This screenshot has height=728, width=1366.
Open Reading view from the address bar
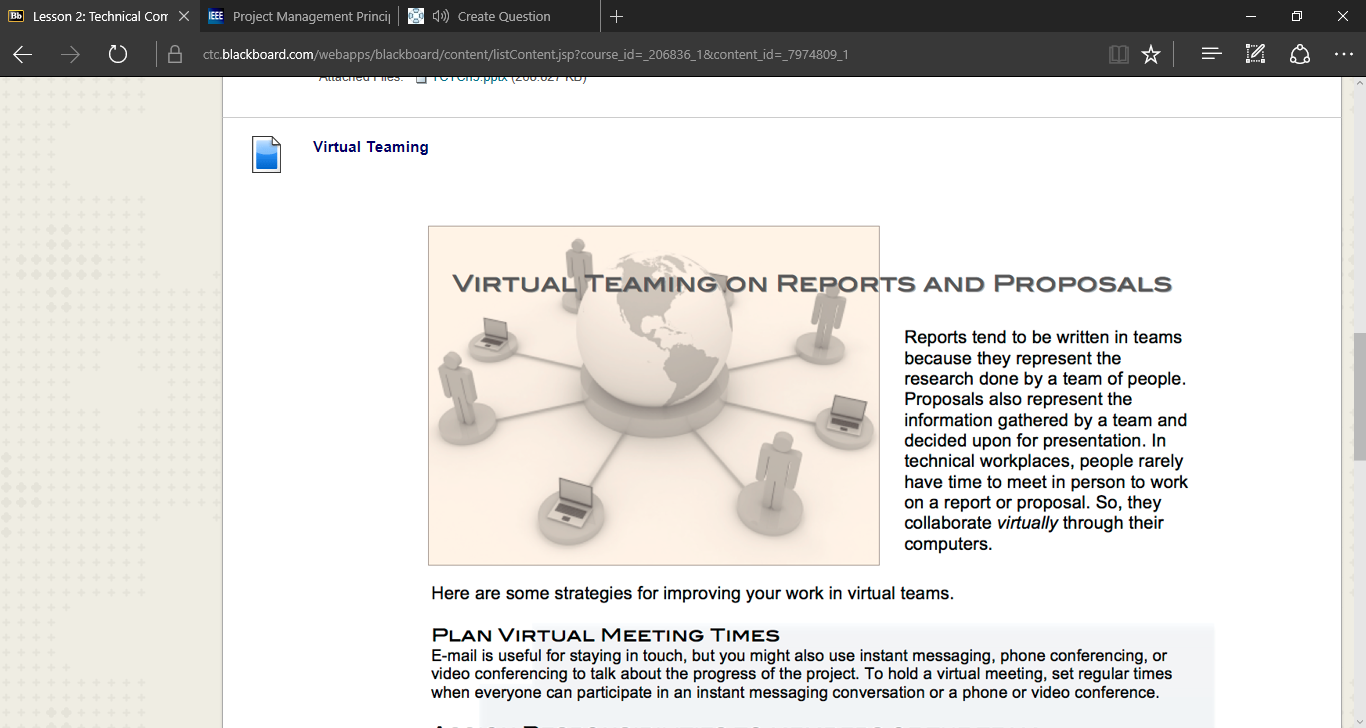1119,54
